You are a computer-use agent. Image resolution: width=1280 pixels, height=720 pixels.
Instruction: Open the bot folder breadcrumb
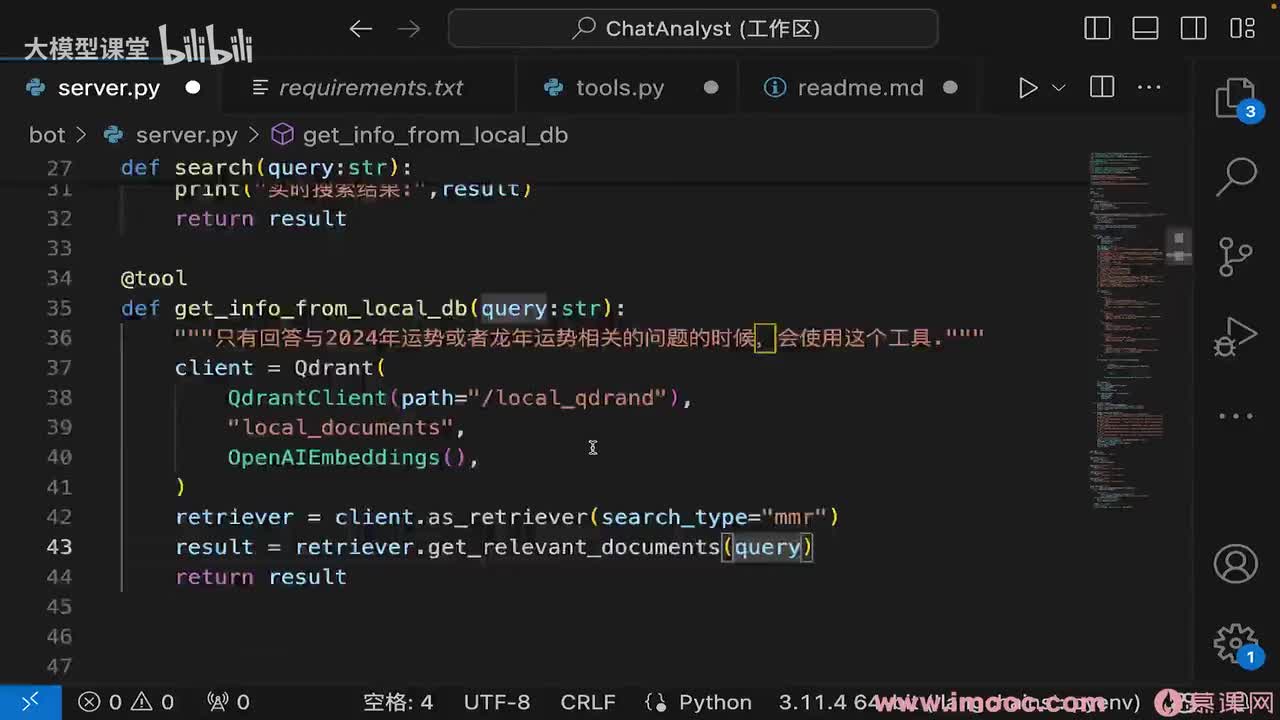click(x=46, y=135)
